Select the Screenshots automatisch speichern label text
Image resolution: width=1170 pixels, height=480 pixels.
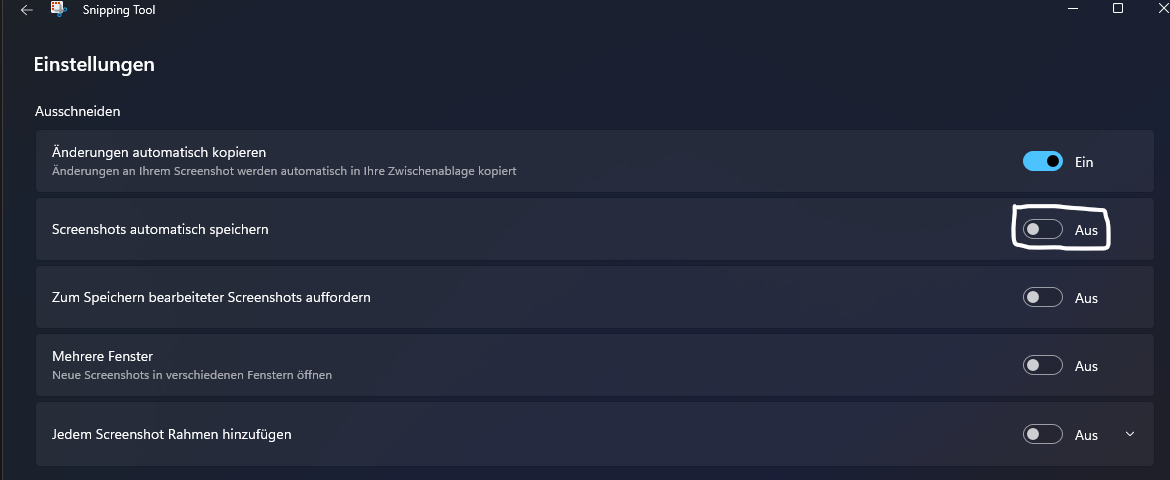160,229
